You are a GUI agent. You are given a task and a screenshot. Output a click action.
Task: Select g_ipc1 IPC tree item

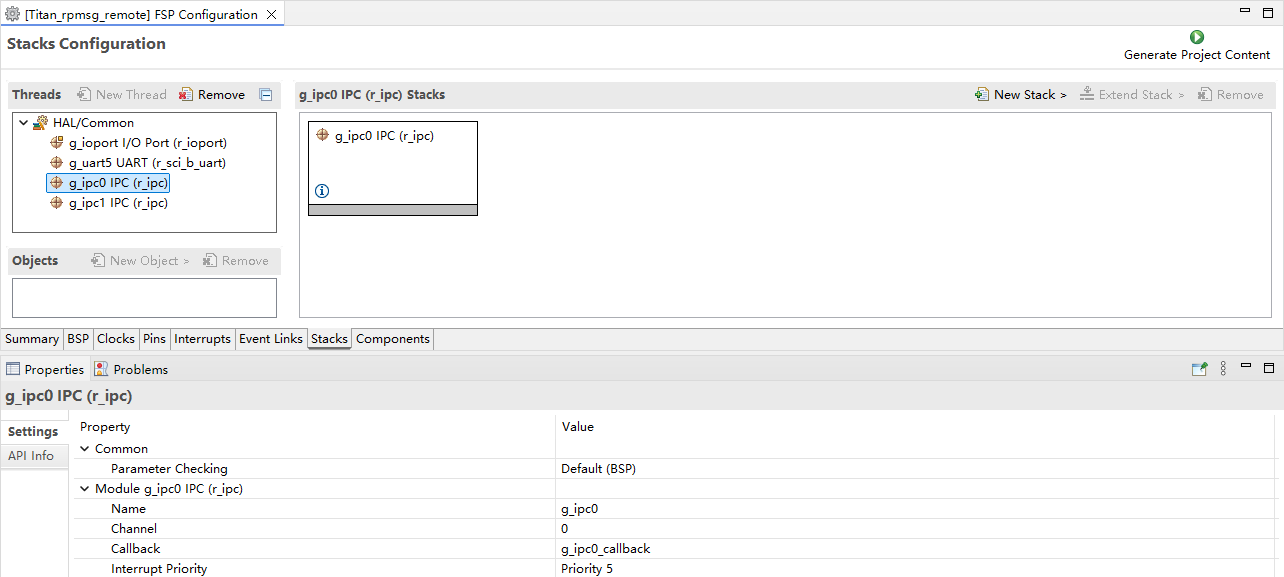click(x=117, y=203)
